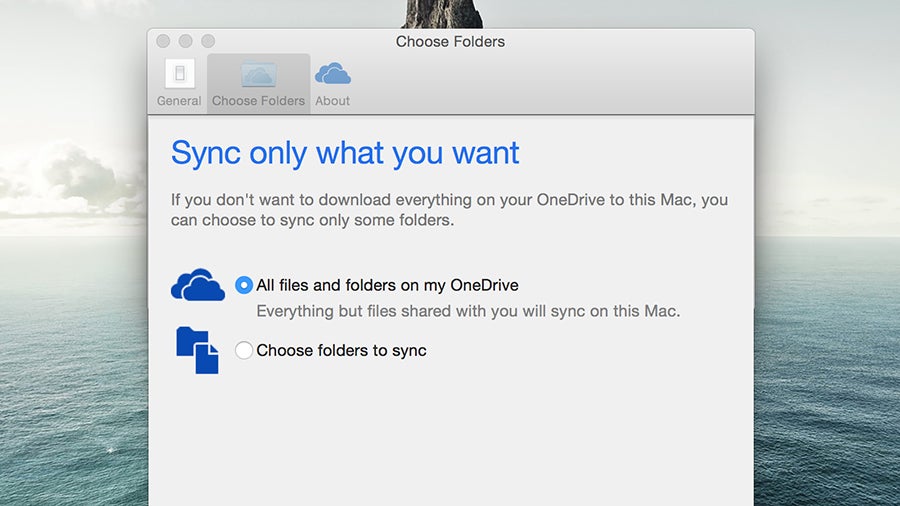
Task: Close the Choose Folders window
Action: [163, 41]
